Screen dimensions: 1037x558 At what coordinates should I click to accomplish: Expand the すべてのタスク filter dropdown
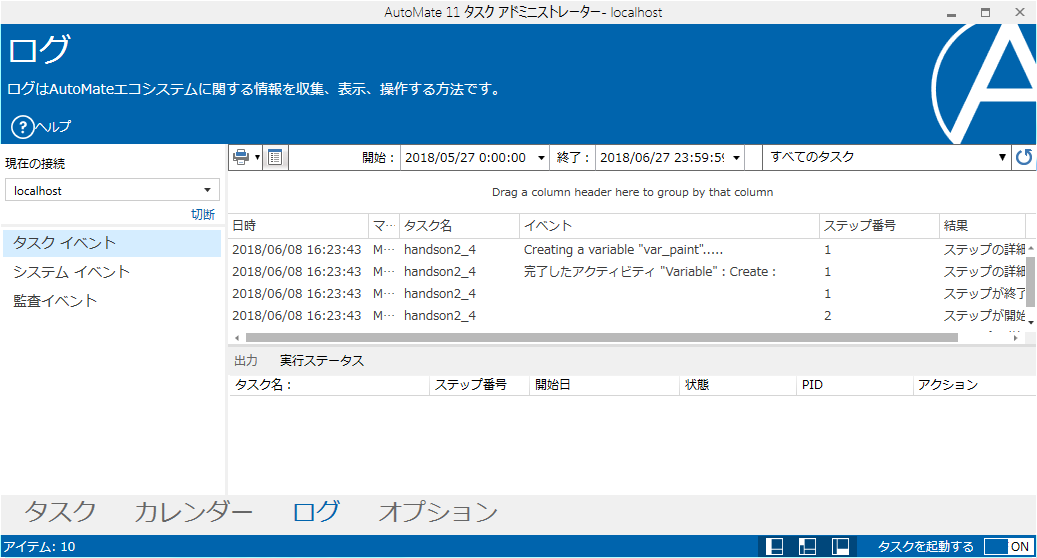click(x=1002, y=157)
